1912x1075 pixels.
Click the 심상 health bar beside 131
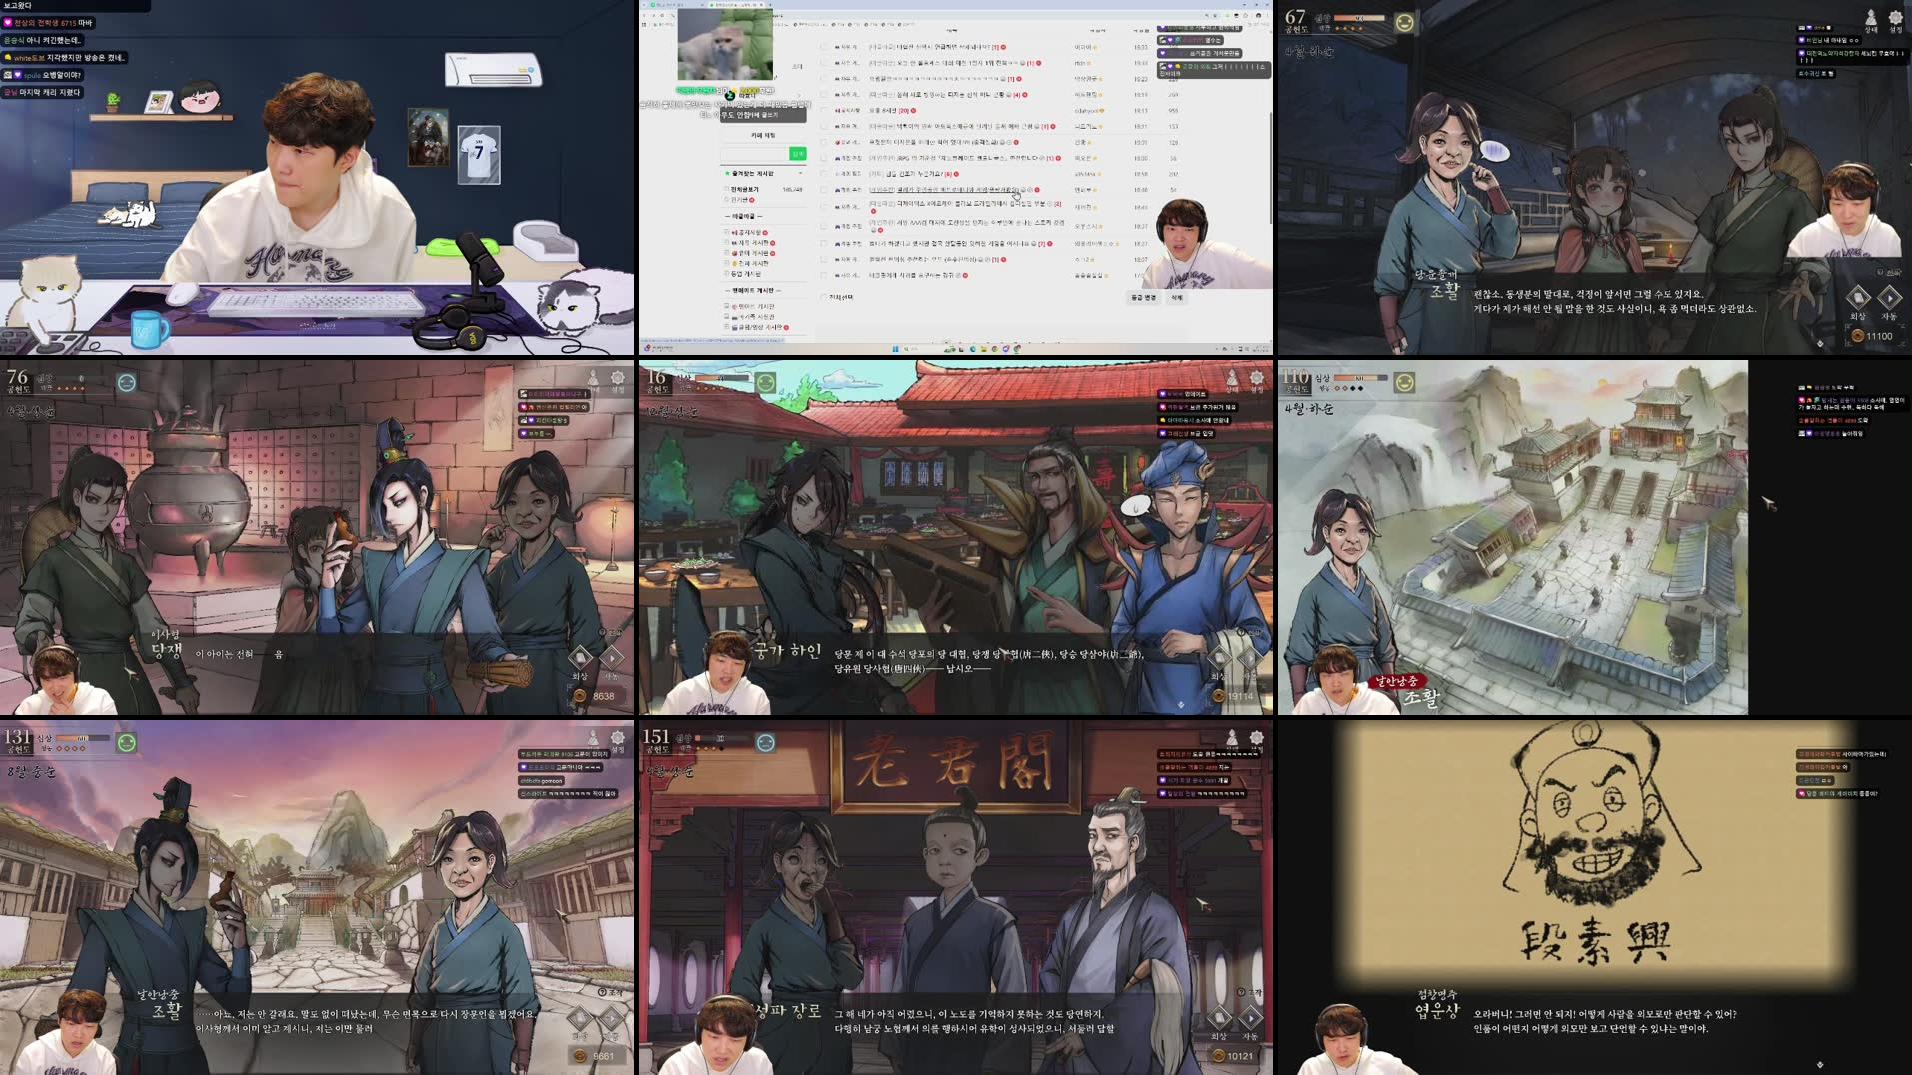click(84, 738)
